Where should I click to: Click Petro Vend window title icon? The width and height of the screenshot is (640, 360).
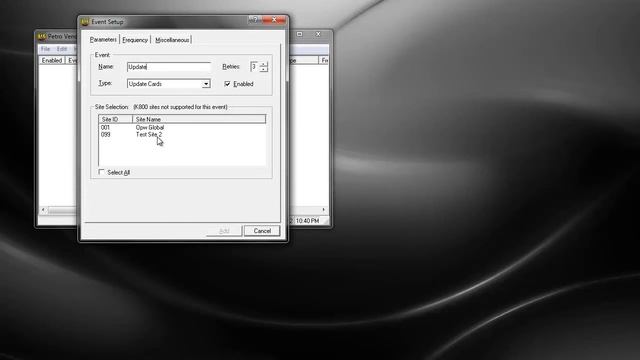click(42, 37)
